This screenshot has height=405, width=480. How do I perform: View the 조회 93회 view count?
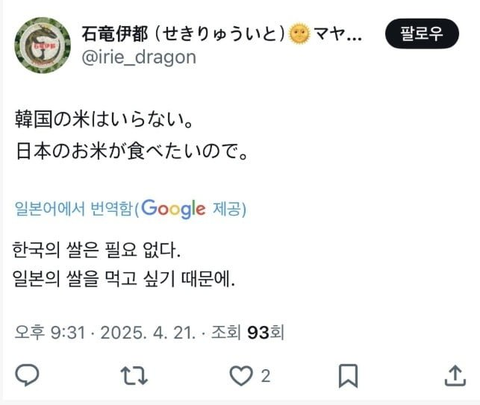point(248,332)
